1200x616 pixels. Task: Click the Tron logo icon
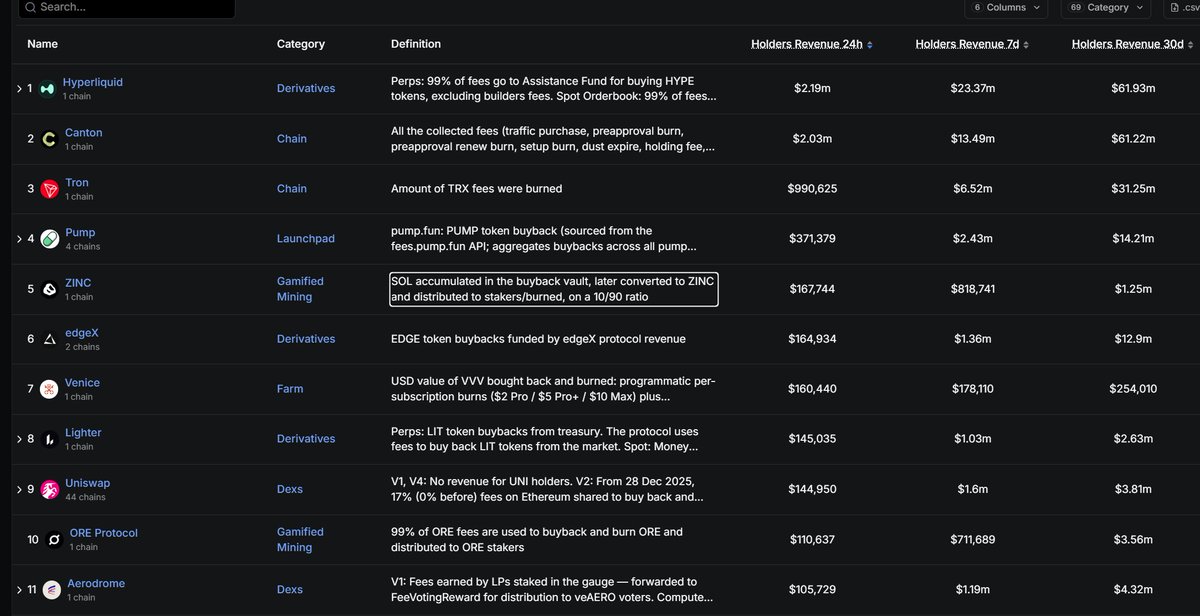(x=49, y=189)
